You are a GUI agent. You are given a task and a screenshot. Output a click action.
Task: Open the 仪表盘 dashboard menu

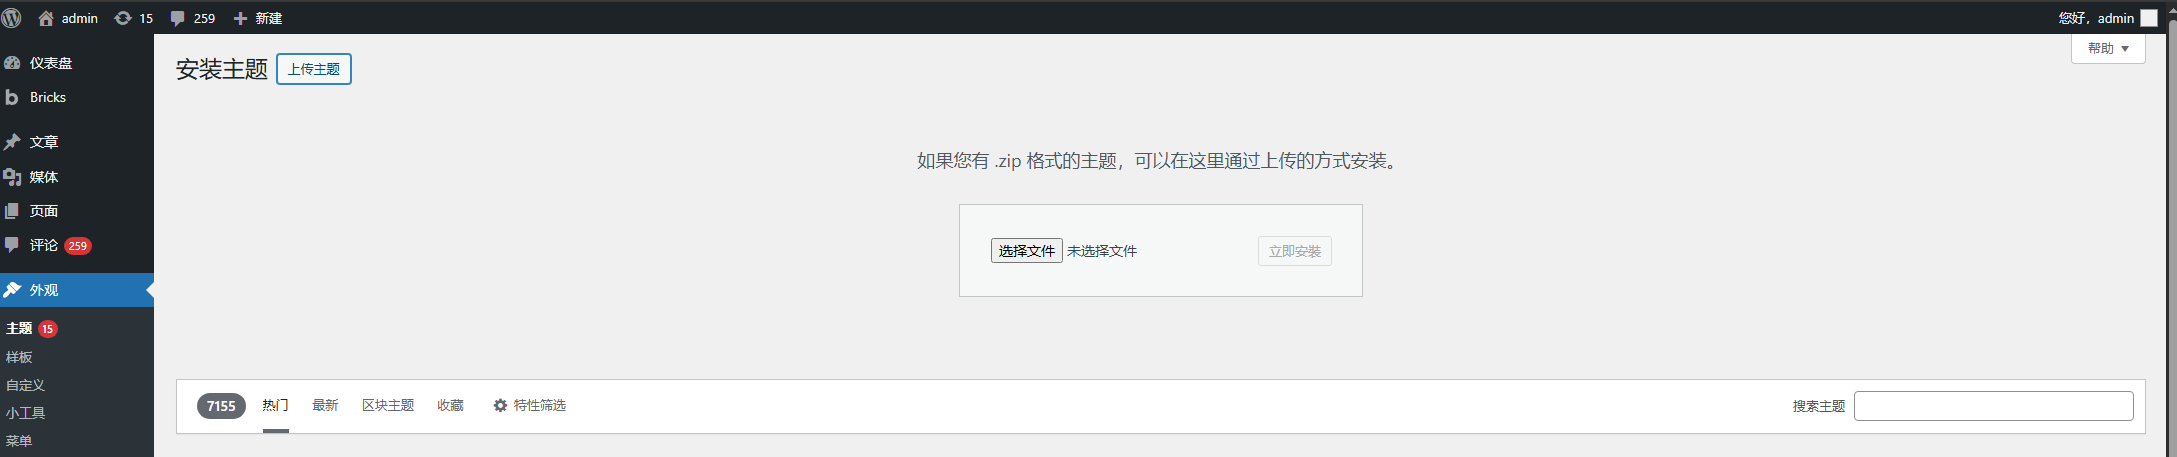[x=50, y=63]
